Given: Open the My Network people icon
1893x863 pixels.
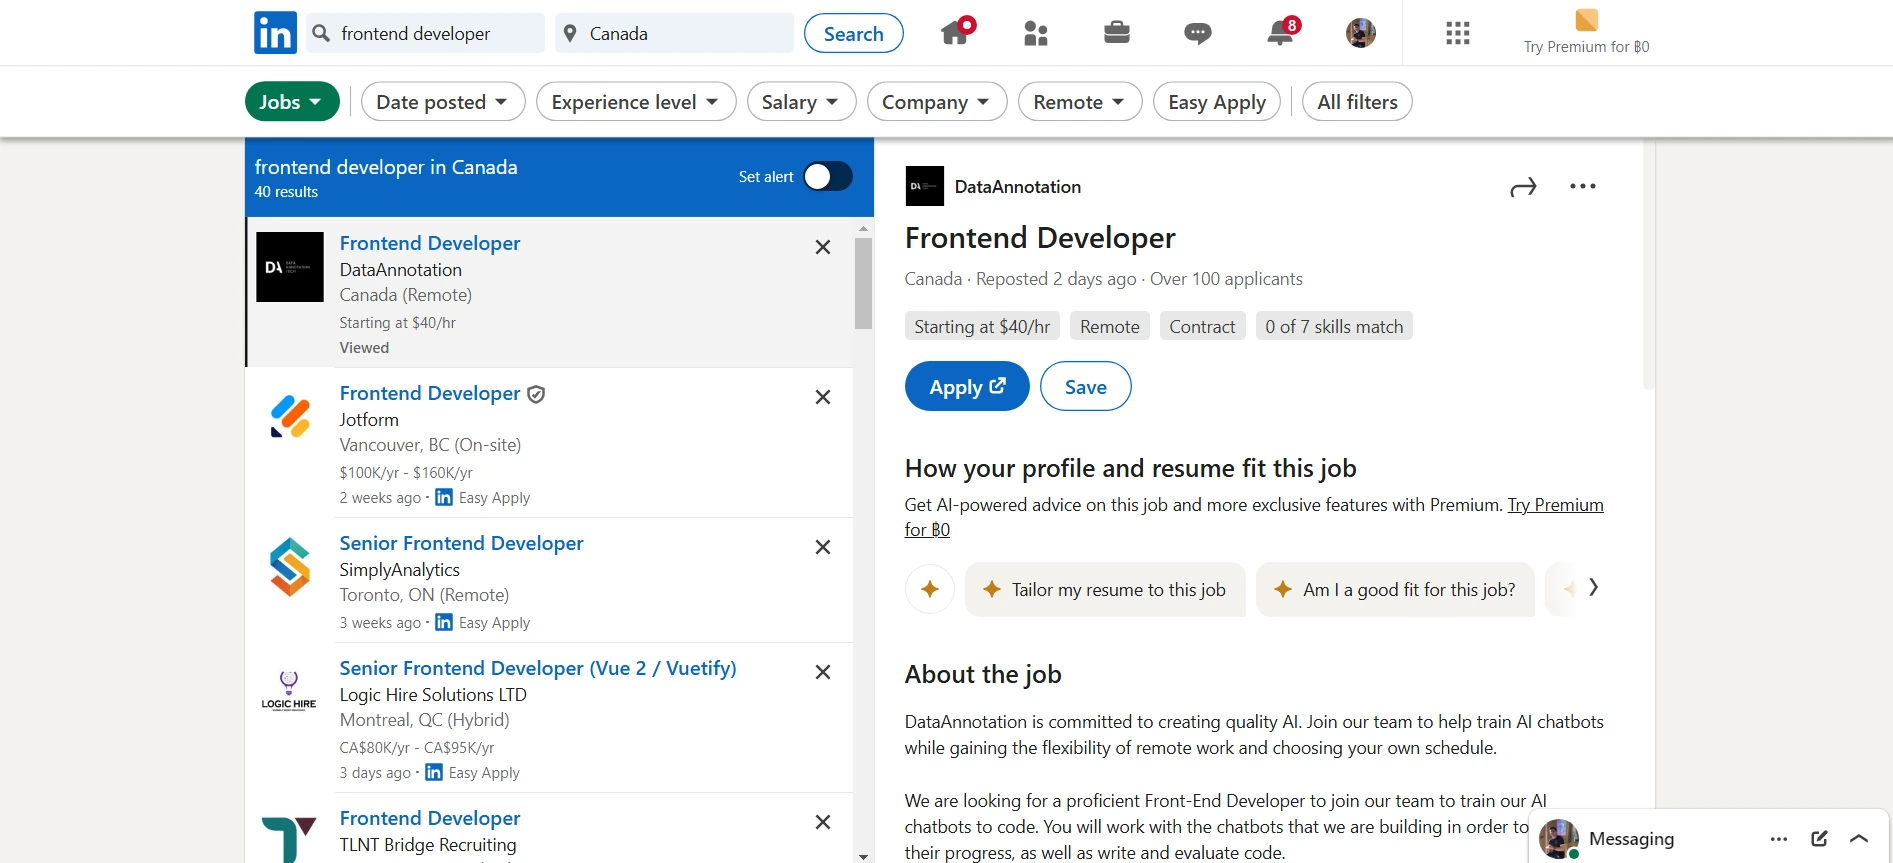Looking at the screenshot, I should pyautogui.click(x=1036, y=33).
